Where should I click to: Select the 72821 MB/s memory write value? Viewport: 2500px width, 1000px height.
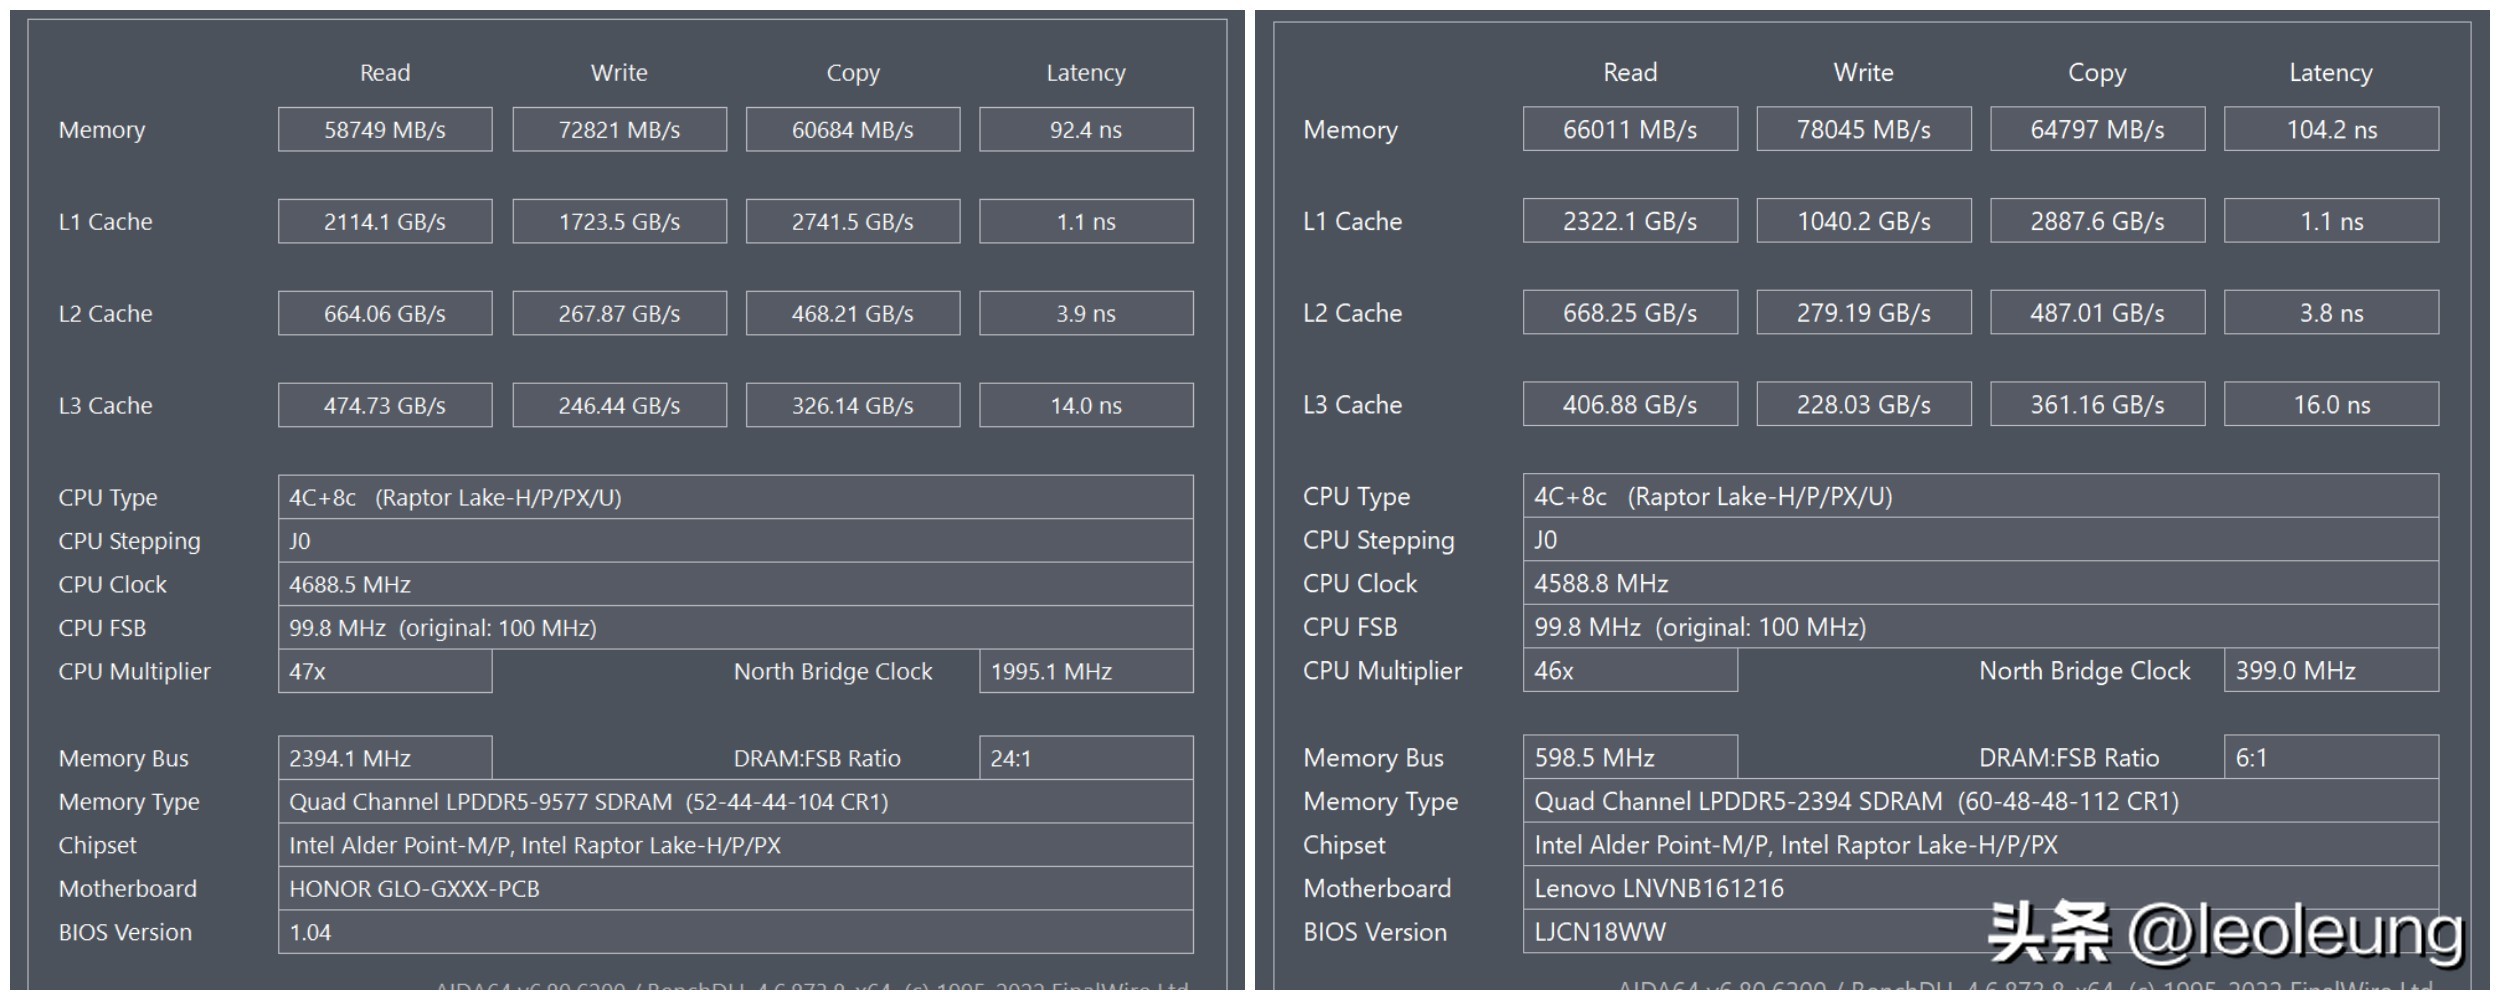point(619,130)
